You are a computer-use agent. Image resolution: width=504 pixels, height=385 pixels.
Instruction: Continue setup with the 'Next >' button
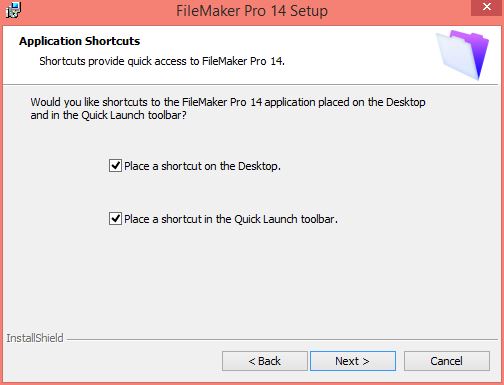353,361
